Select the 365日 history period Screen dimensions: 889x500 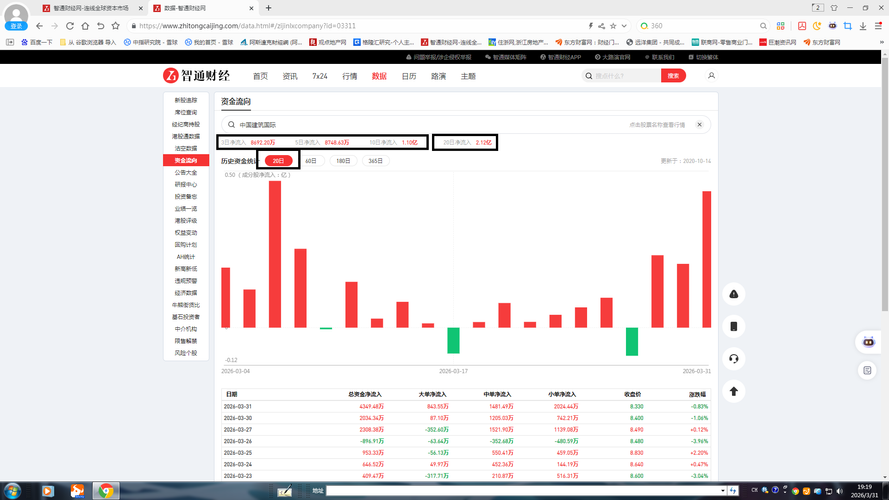pyautogui.click(x=376, y=161)
